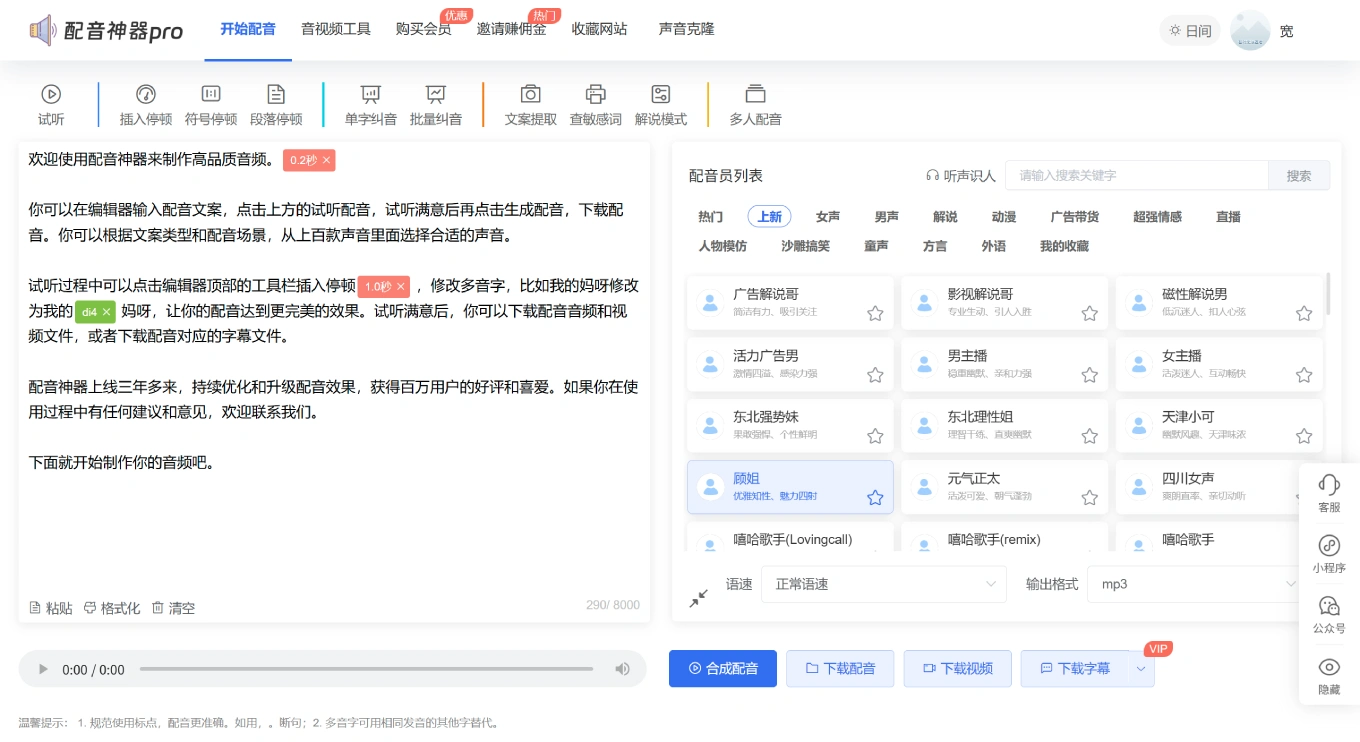Click the speaker volume icon in audio player

[x=622, y=669]
